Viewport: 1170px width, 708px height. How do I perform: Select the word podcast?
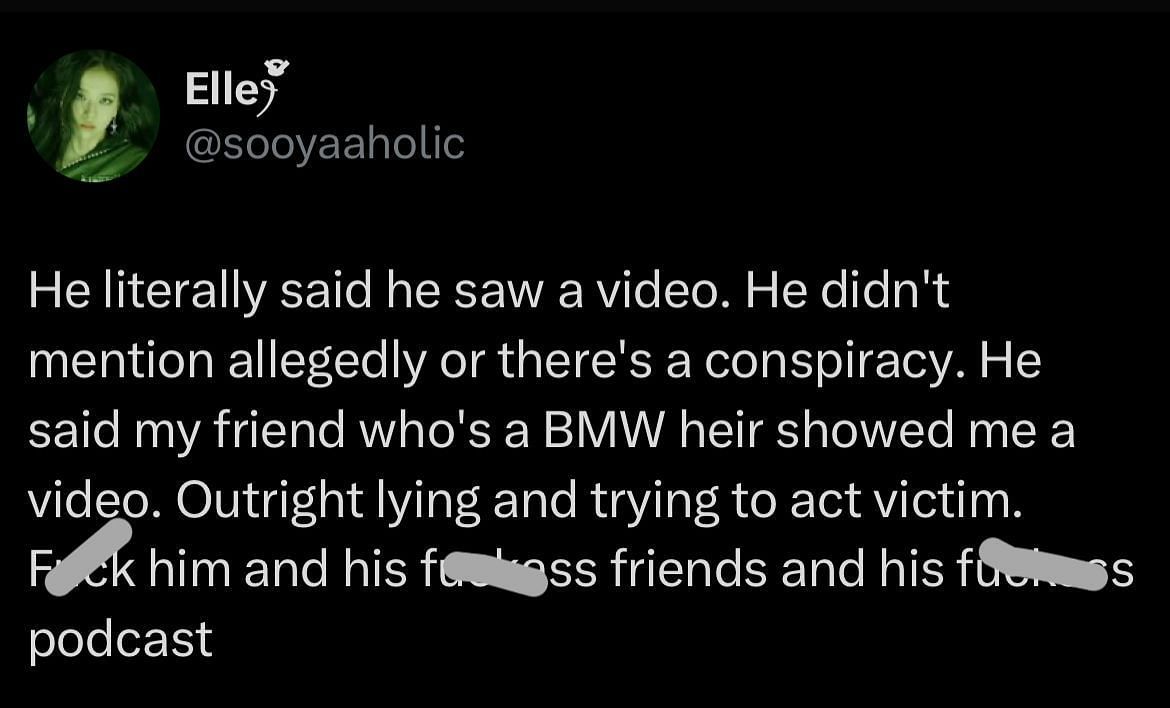tap(121, 640)
